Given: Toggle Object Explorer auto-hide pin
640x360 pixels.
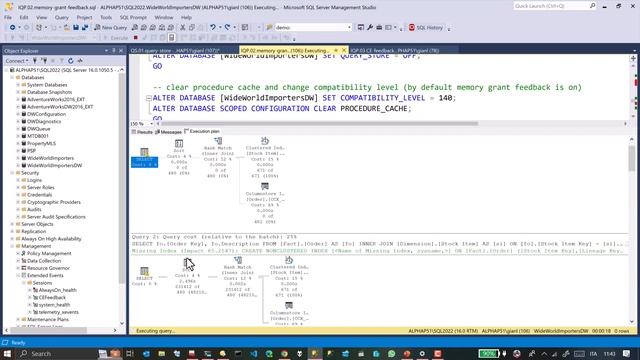Looking at the screenshot, I should [114, 51].
